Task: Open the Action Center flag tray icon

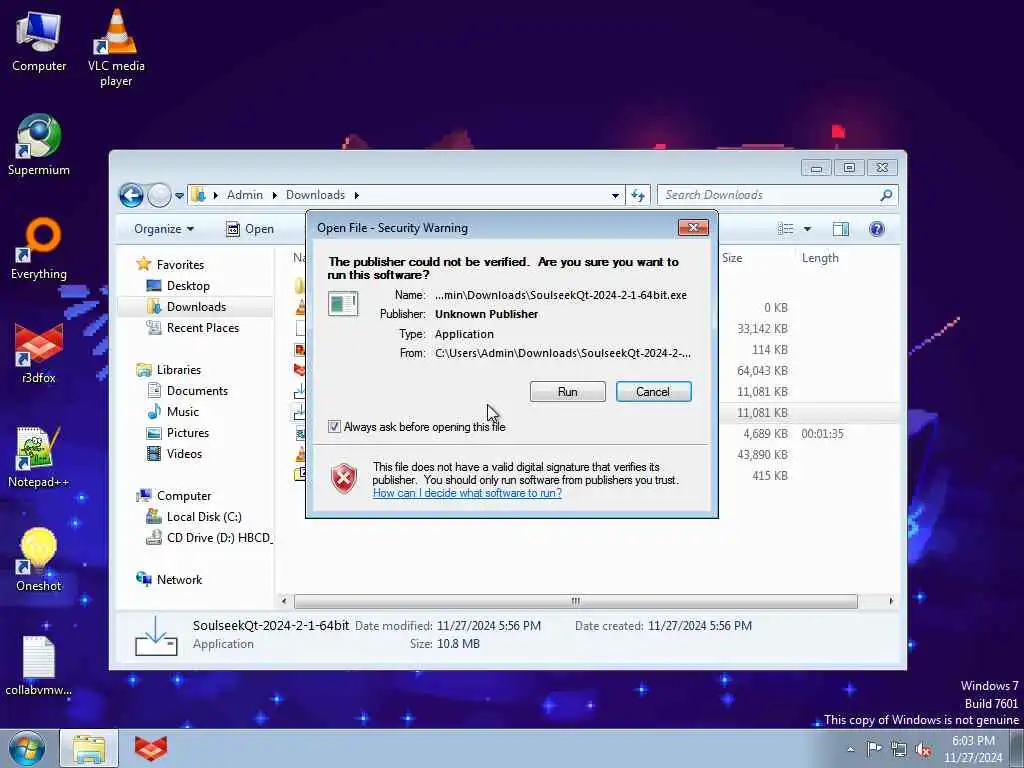Action: coord(874,748)
